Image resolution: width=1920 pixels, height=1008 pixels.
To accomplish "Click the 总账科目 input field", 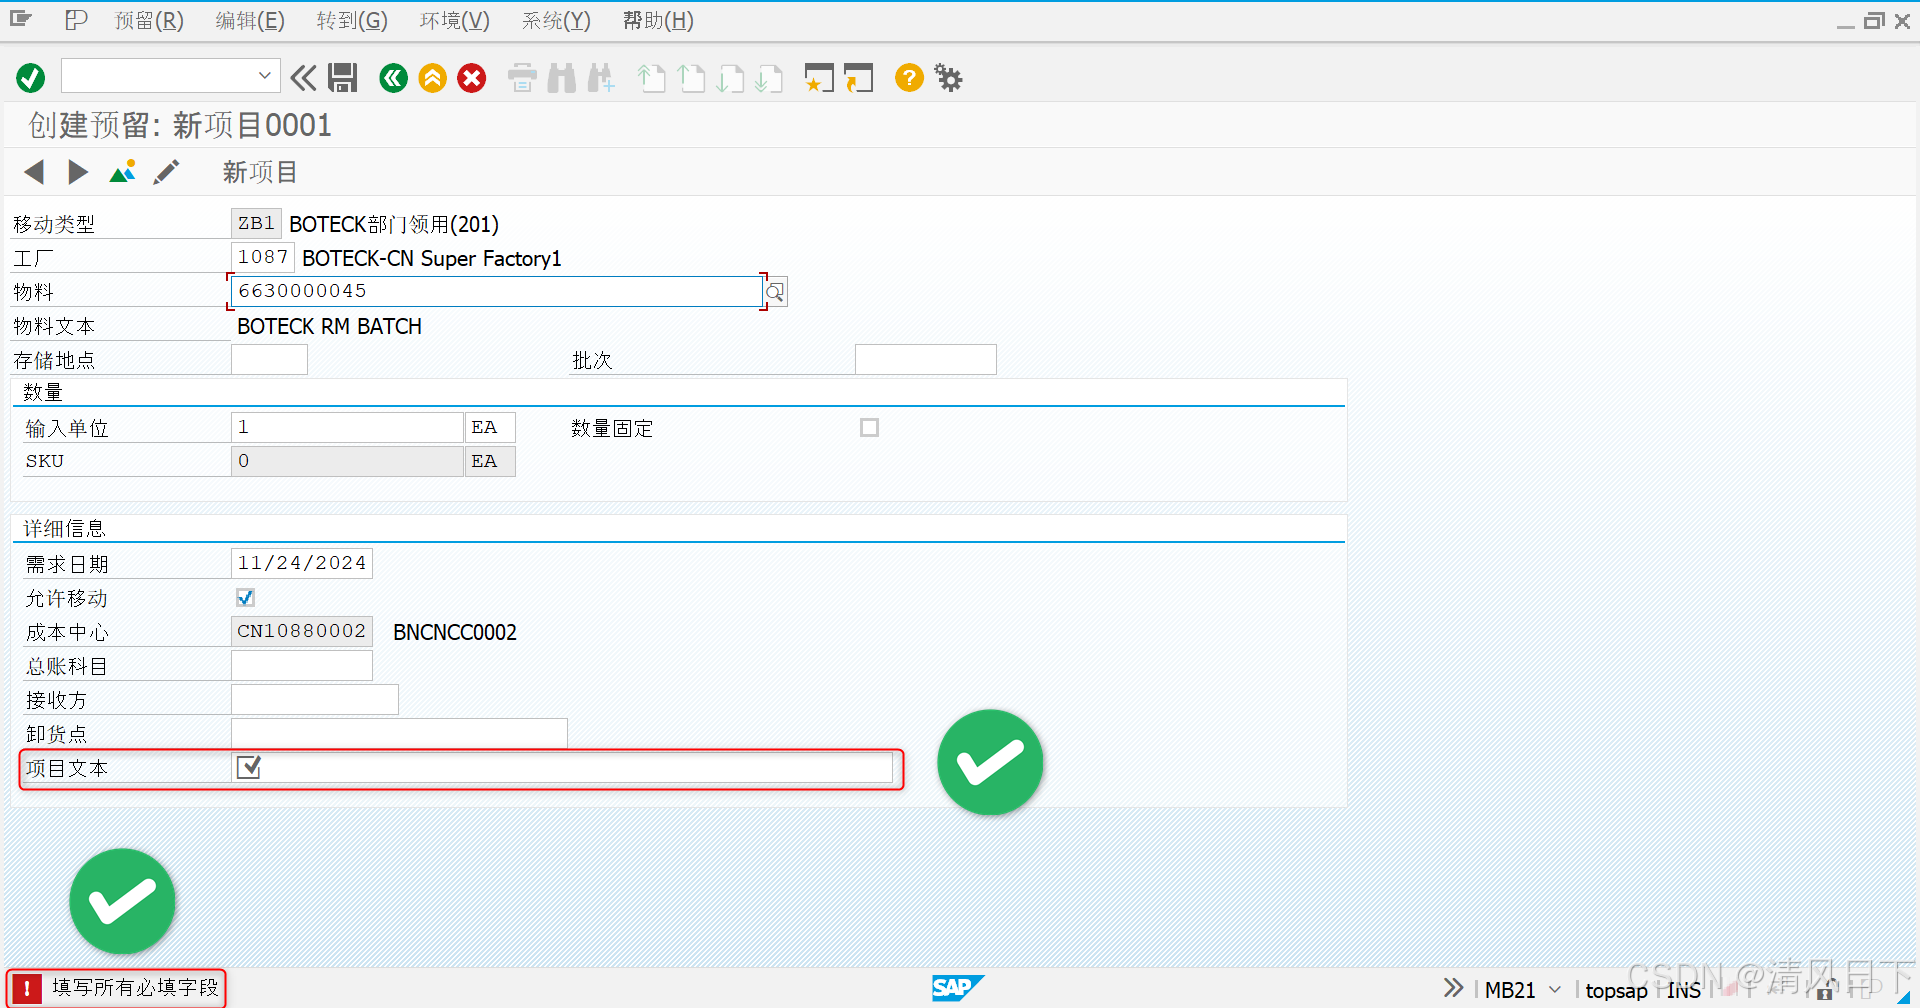I will [302, 666].
